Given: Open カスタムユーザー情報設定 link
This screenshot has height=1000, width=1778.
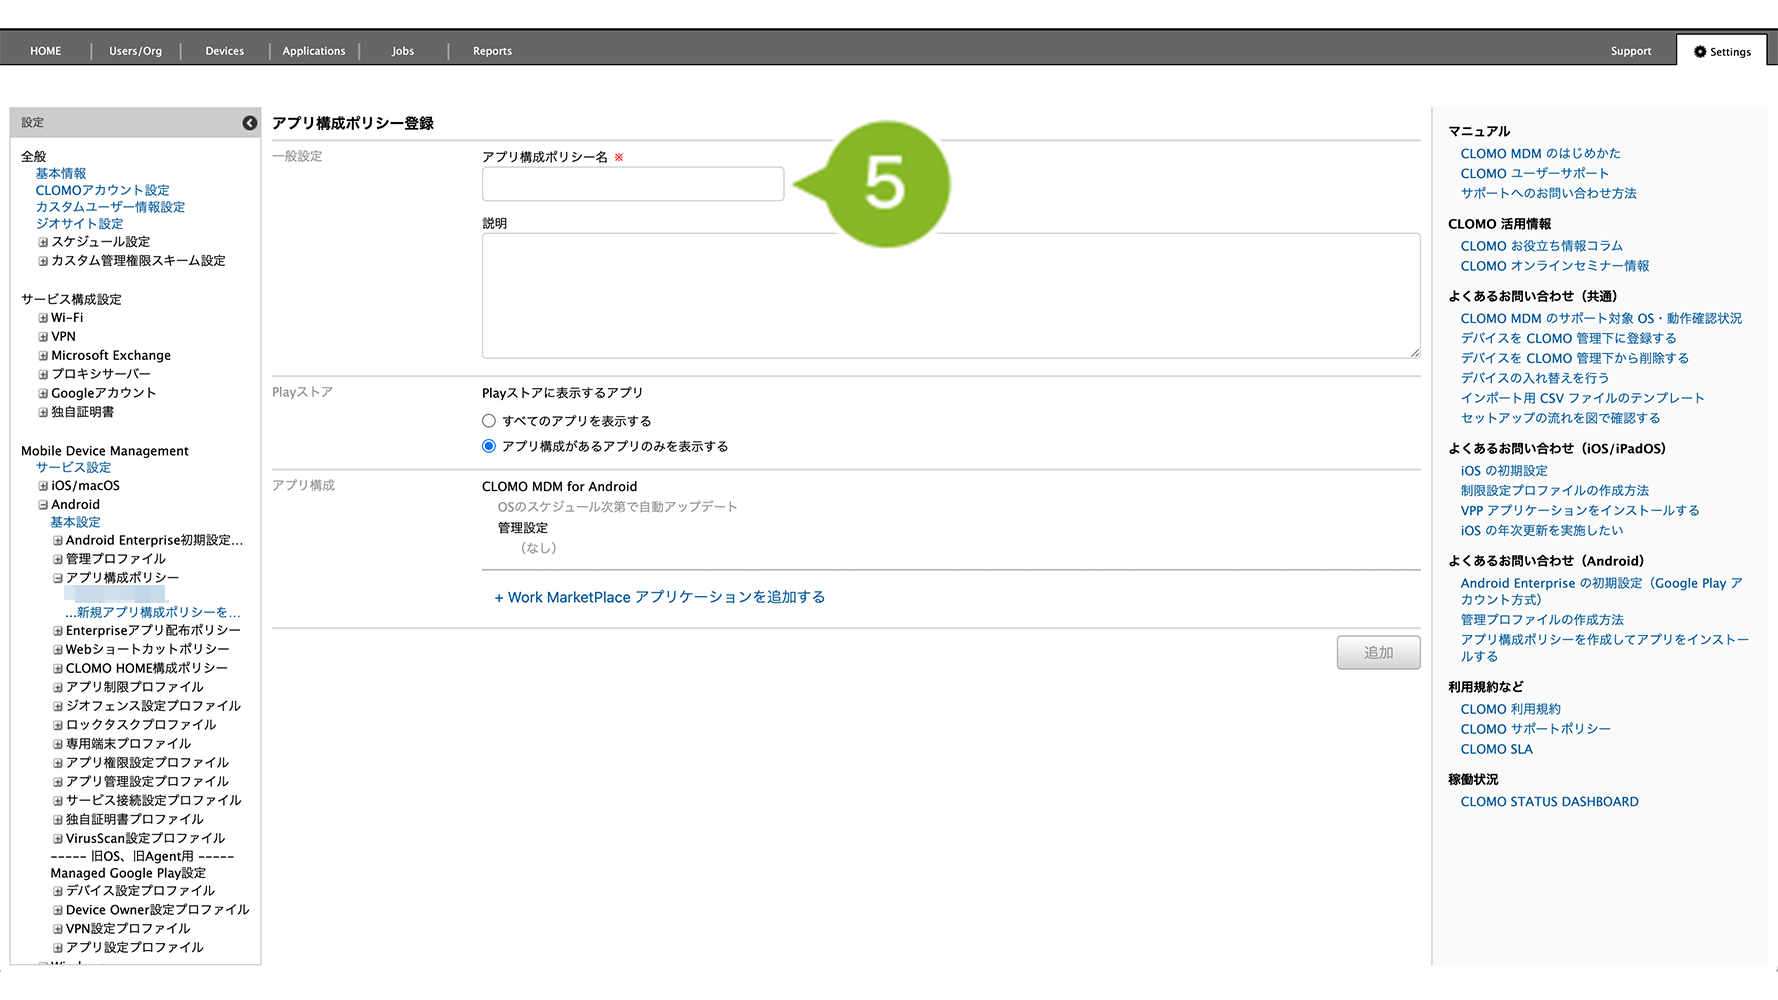Looking at the screenshot, I should (111, 207).
